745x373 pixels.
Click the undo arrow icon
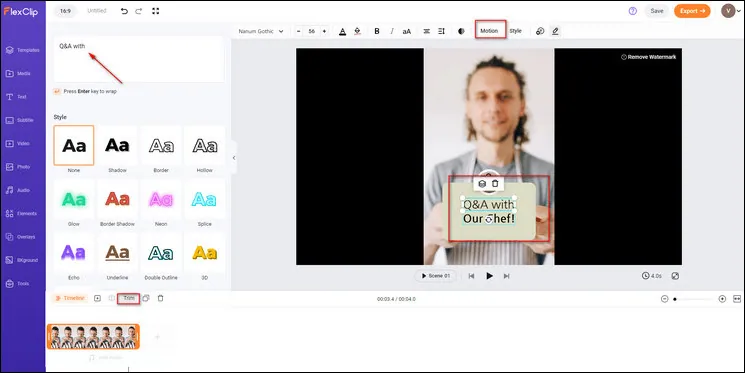pyautogui.click(x=124, y=11)
